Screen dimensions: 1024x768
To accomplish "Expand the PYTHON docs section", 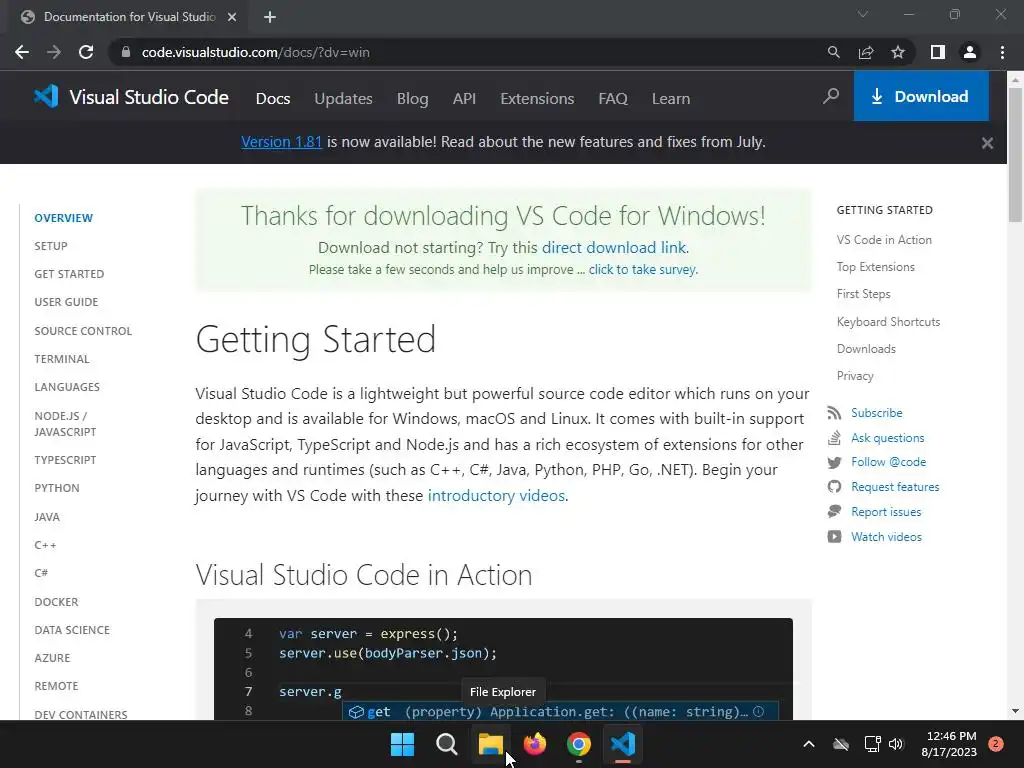I will (57, 488).
